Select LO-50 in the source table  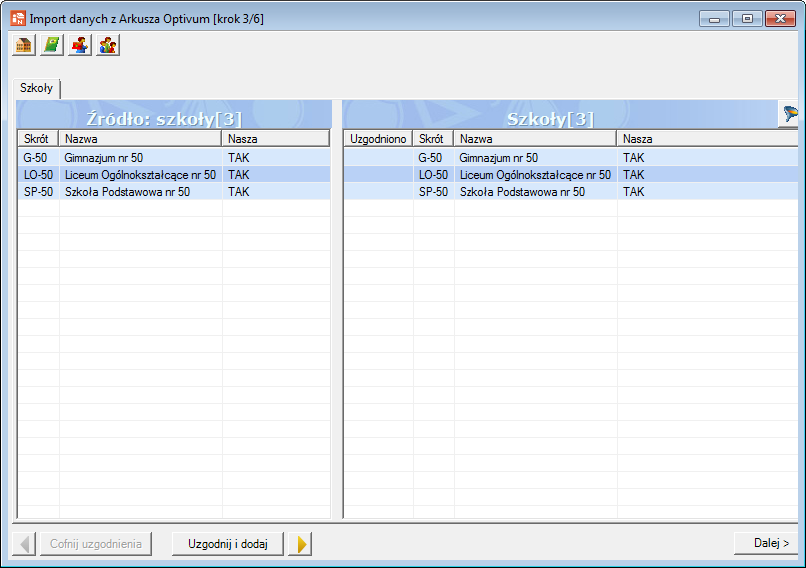tap(39, 175)
